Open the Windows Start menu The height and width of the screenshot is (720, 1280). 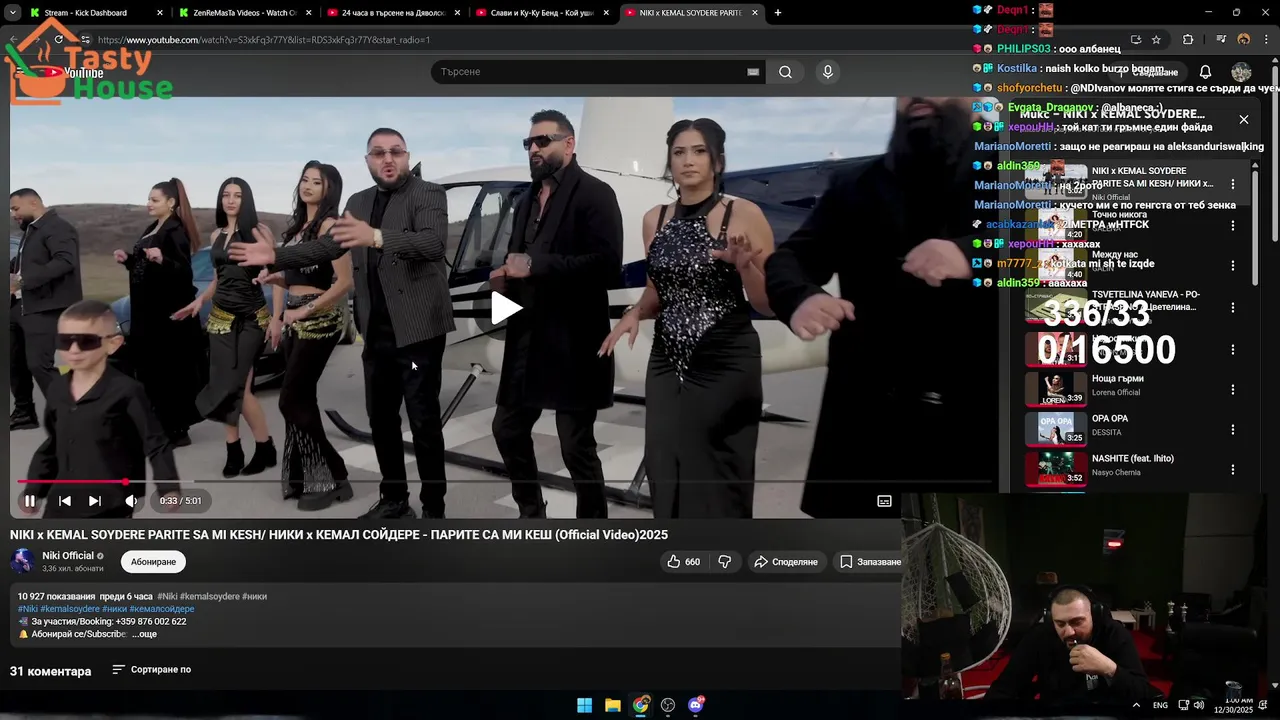(584, 705)
